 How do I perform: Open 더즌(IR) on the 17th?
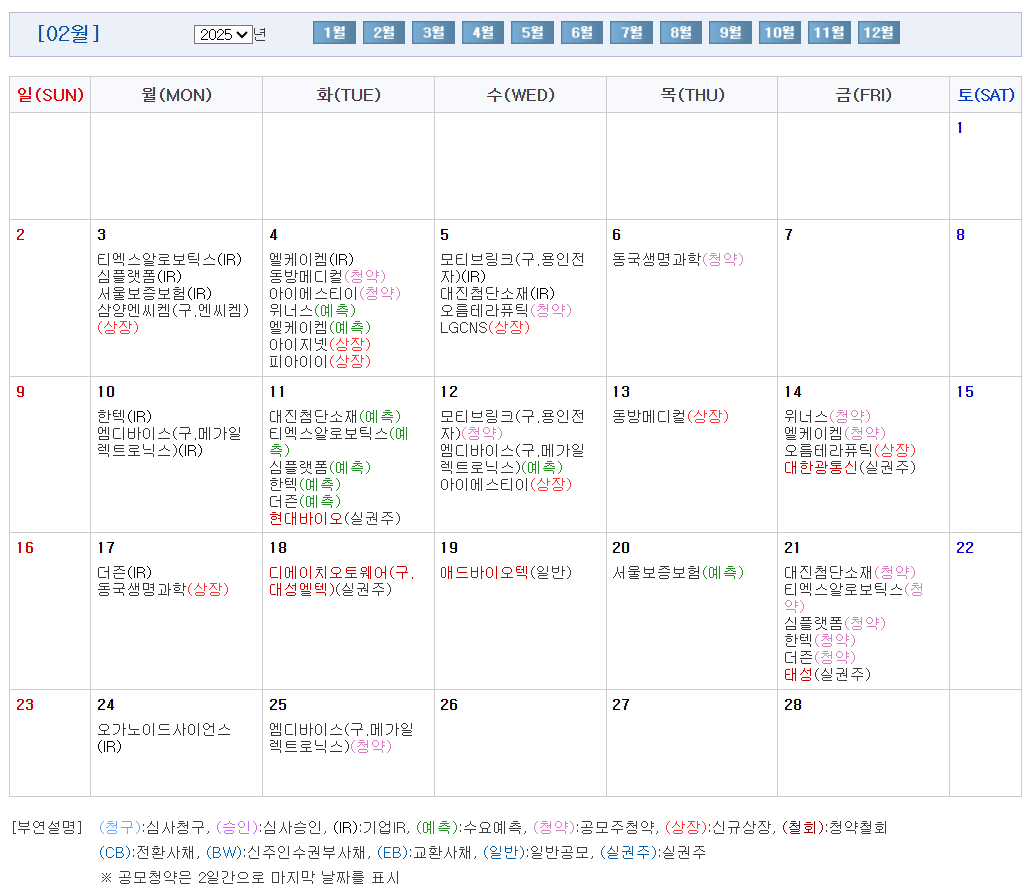125,572
